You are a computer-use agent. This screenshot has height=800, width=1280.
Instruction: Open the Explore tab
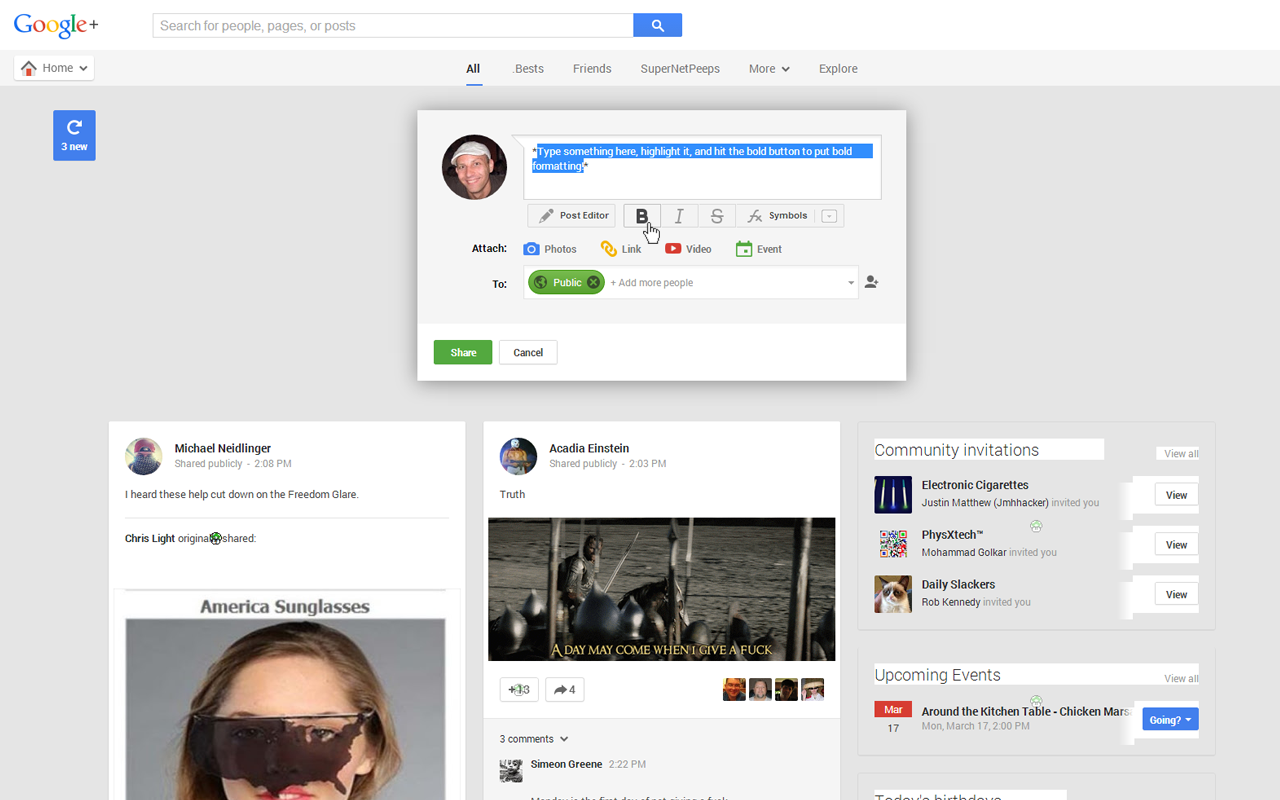838,68
